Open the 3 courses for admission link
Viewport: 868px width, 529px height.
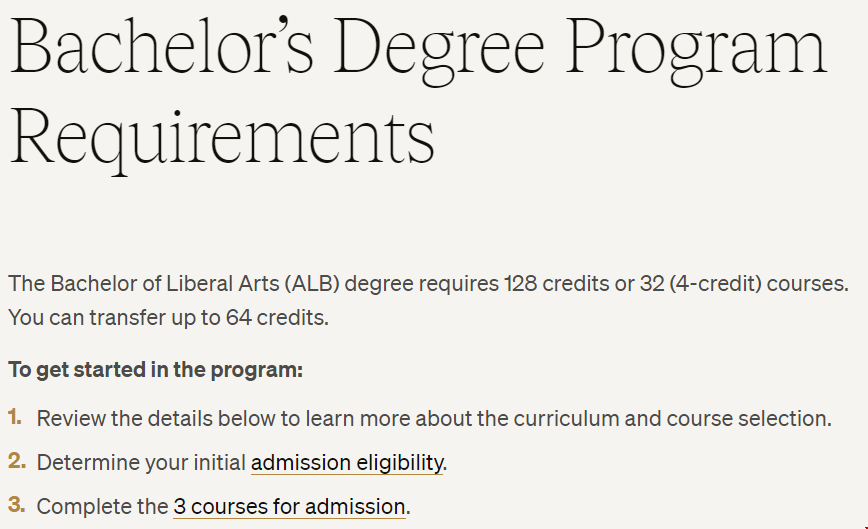(290, 507)
